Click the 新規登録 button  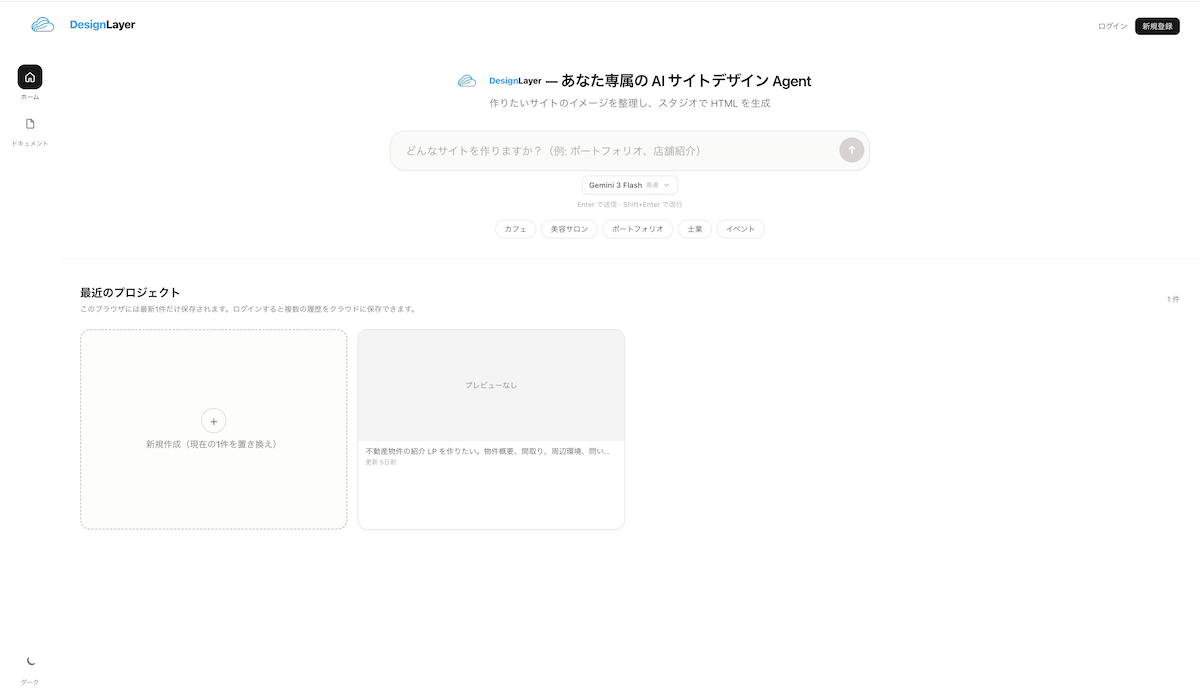[1157, 26]
